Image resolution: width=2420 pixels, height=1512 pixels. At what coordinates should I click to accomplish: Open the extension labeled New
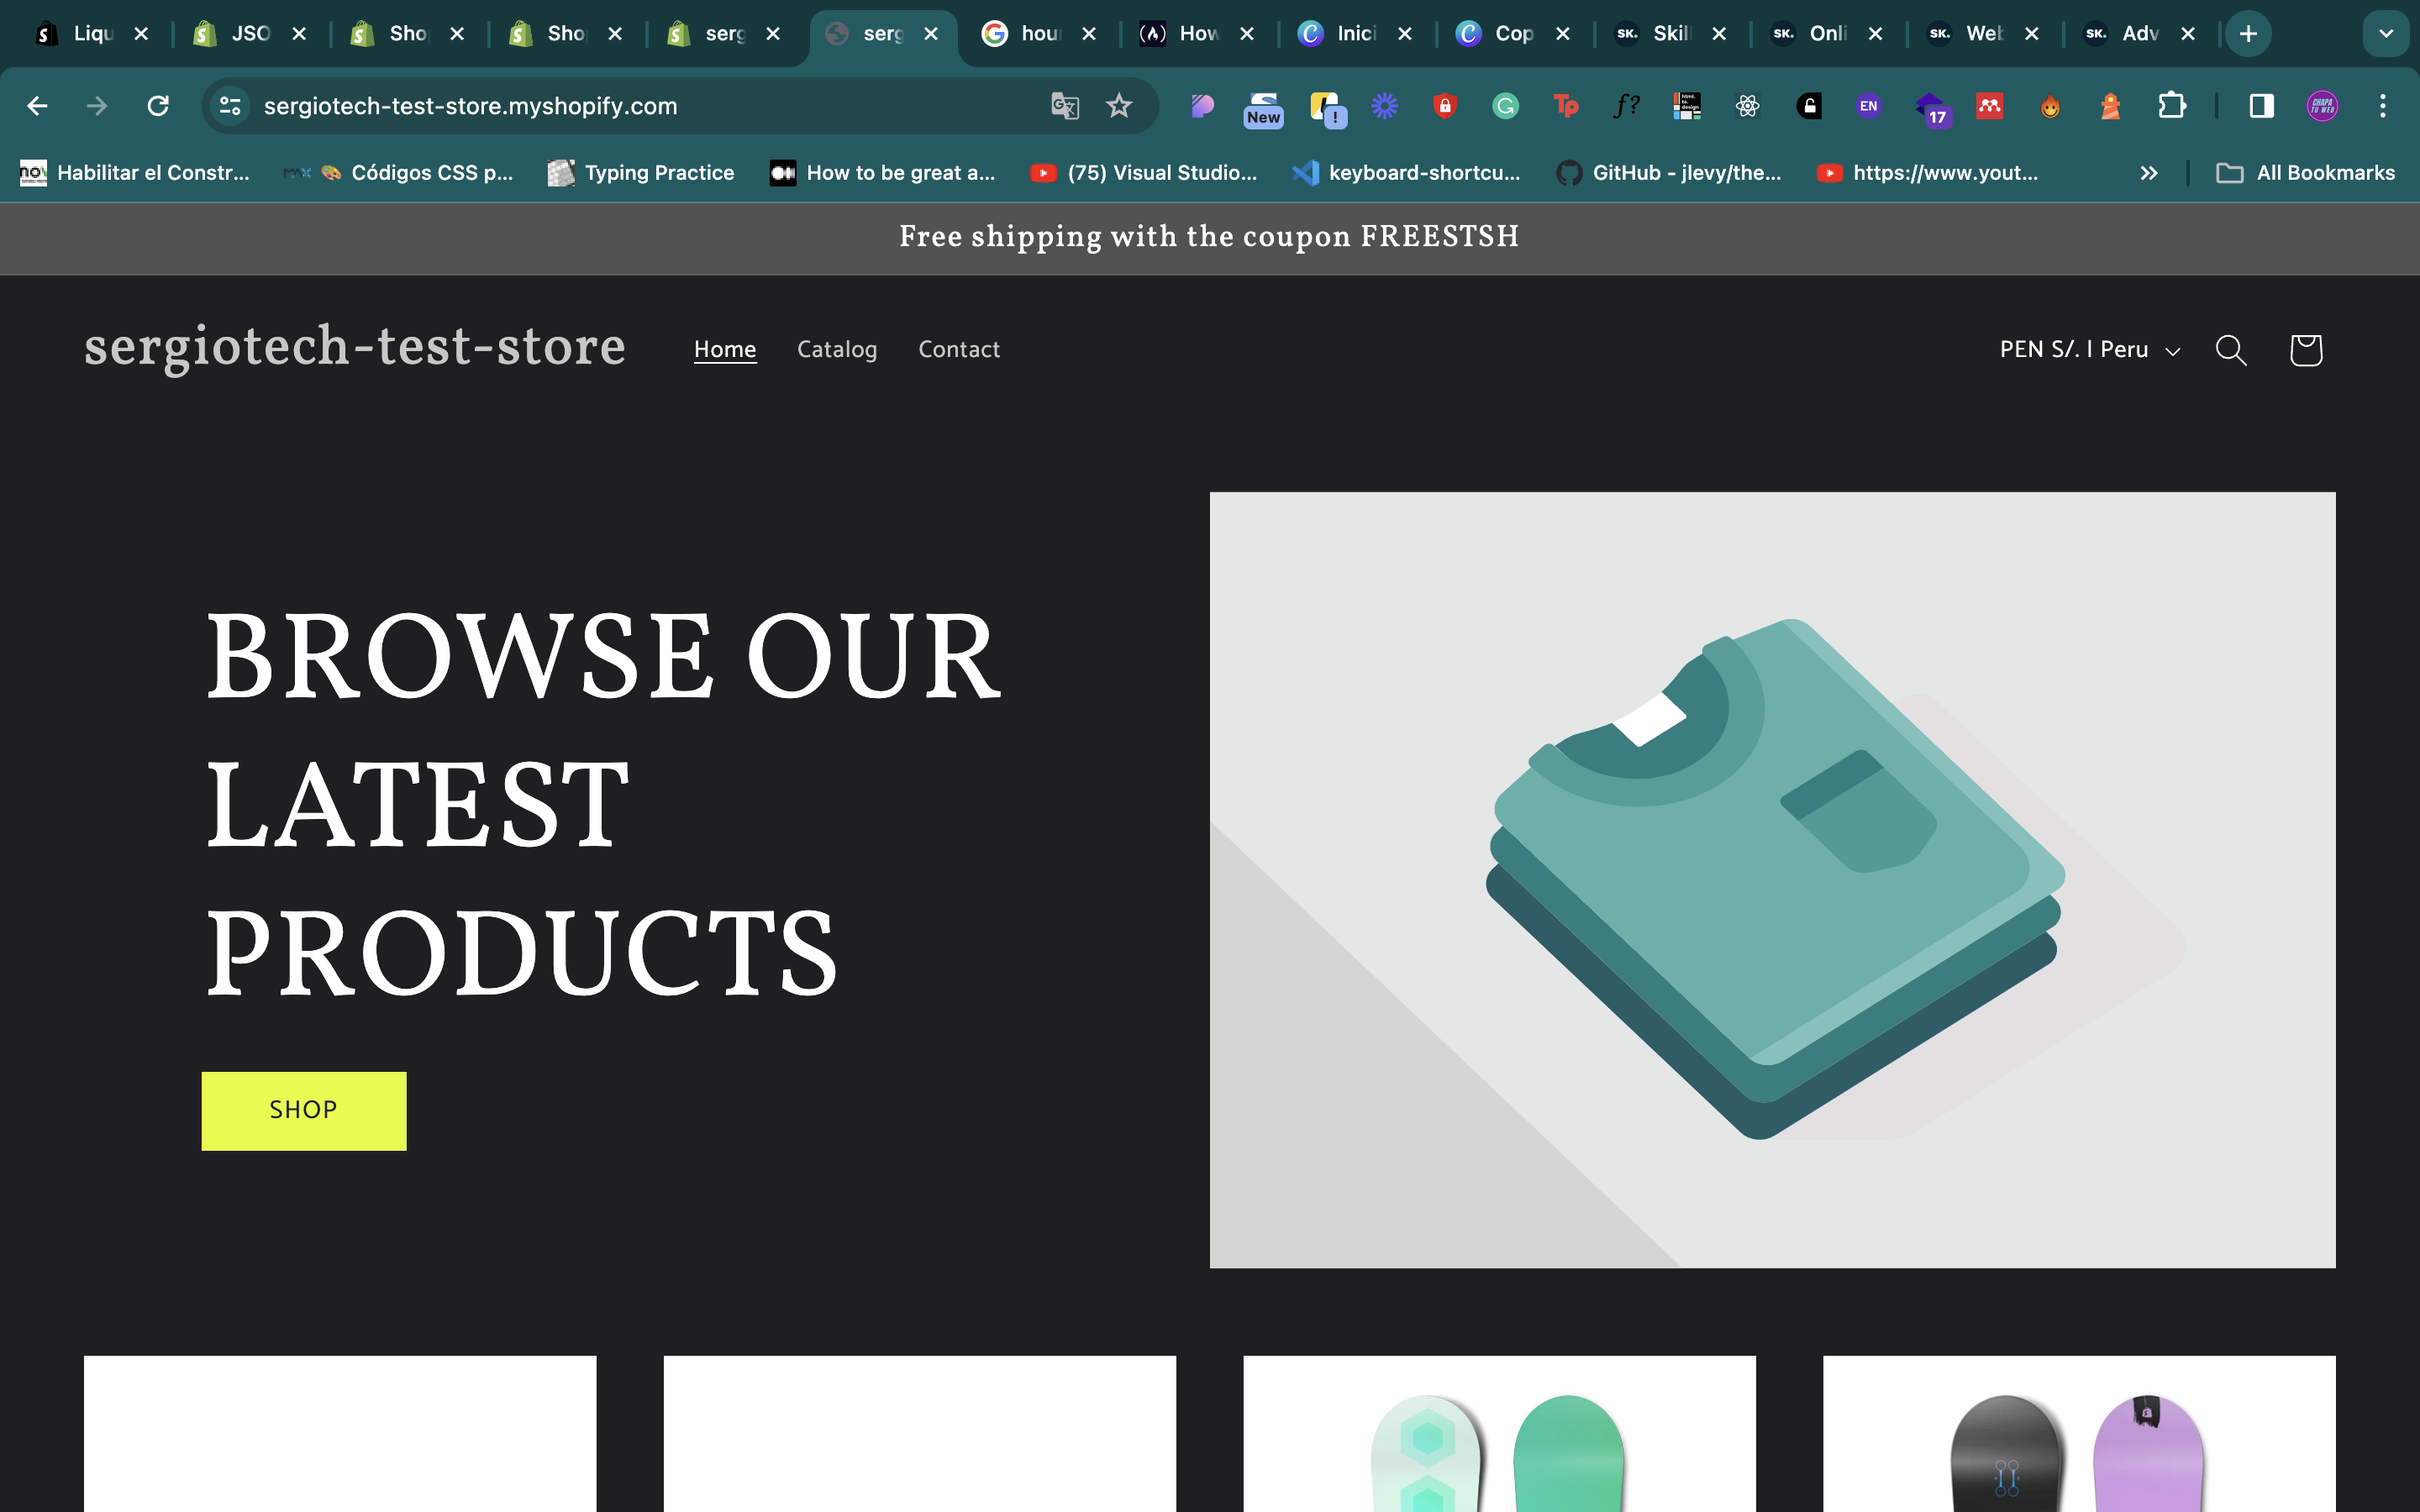pos(1264,108)
